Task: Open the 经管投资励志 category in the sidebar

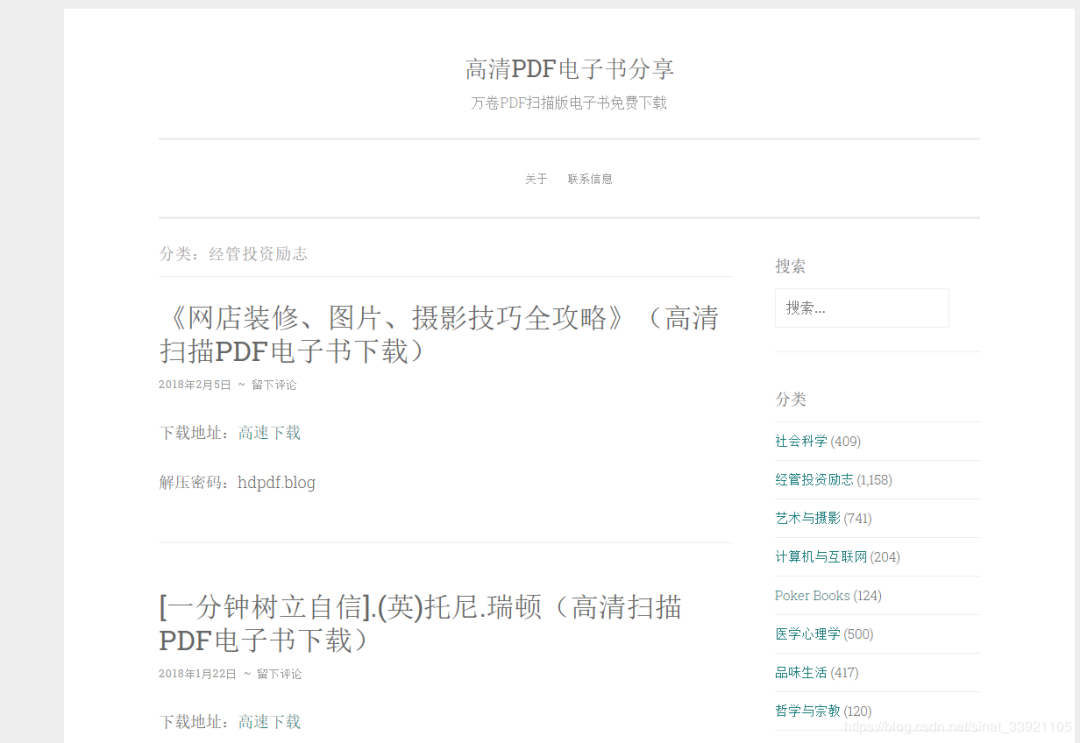Action: click(814, 480)
